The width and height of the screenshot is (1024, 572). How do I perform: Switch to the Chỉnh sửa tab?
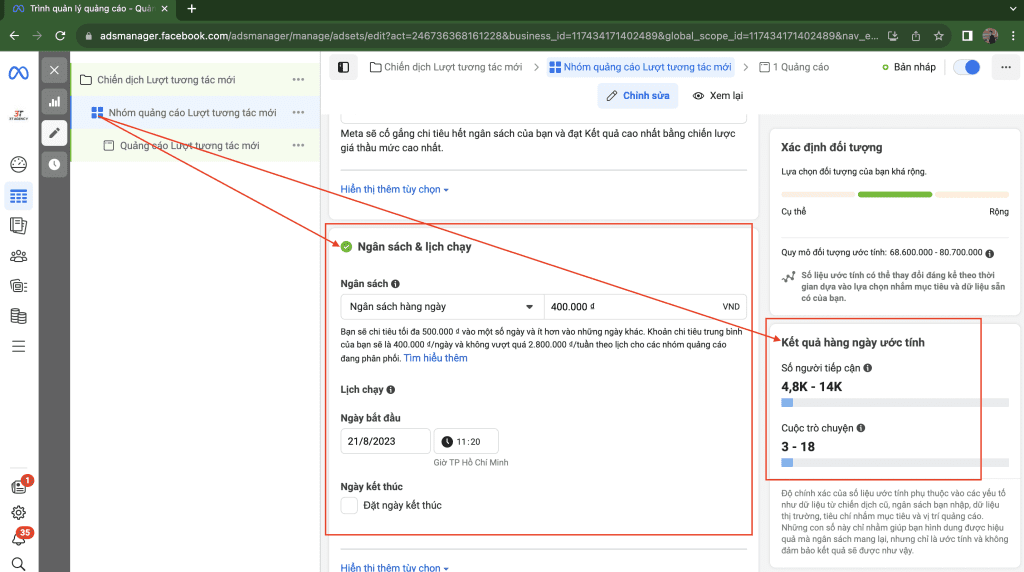(x=637, y=95)
